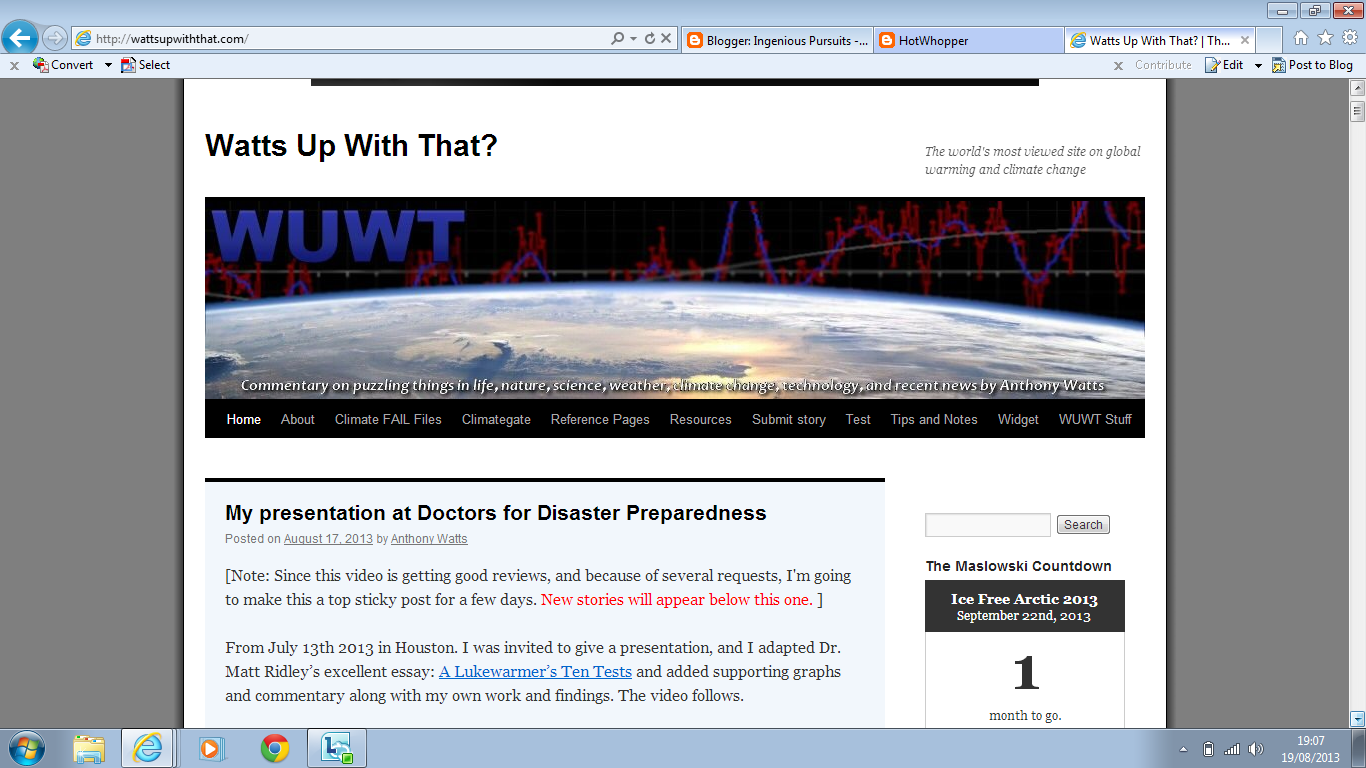Click the network signal tray icon
Viewport: 1366px width, 768px height.
(1232, 749)
